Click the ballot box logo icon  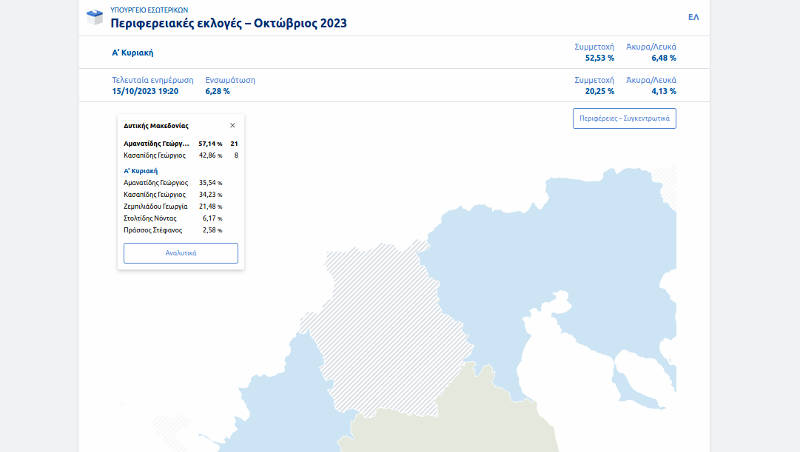(x=95, y=17)
